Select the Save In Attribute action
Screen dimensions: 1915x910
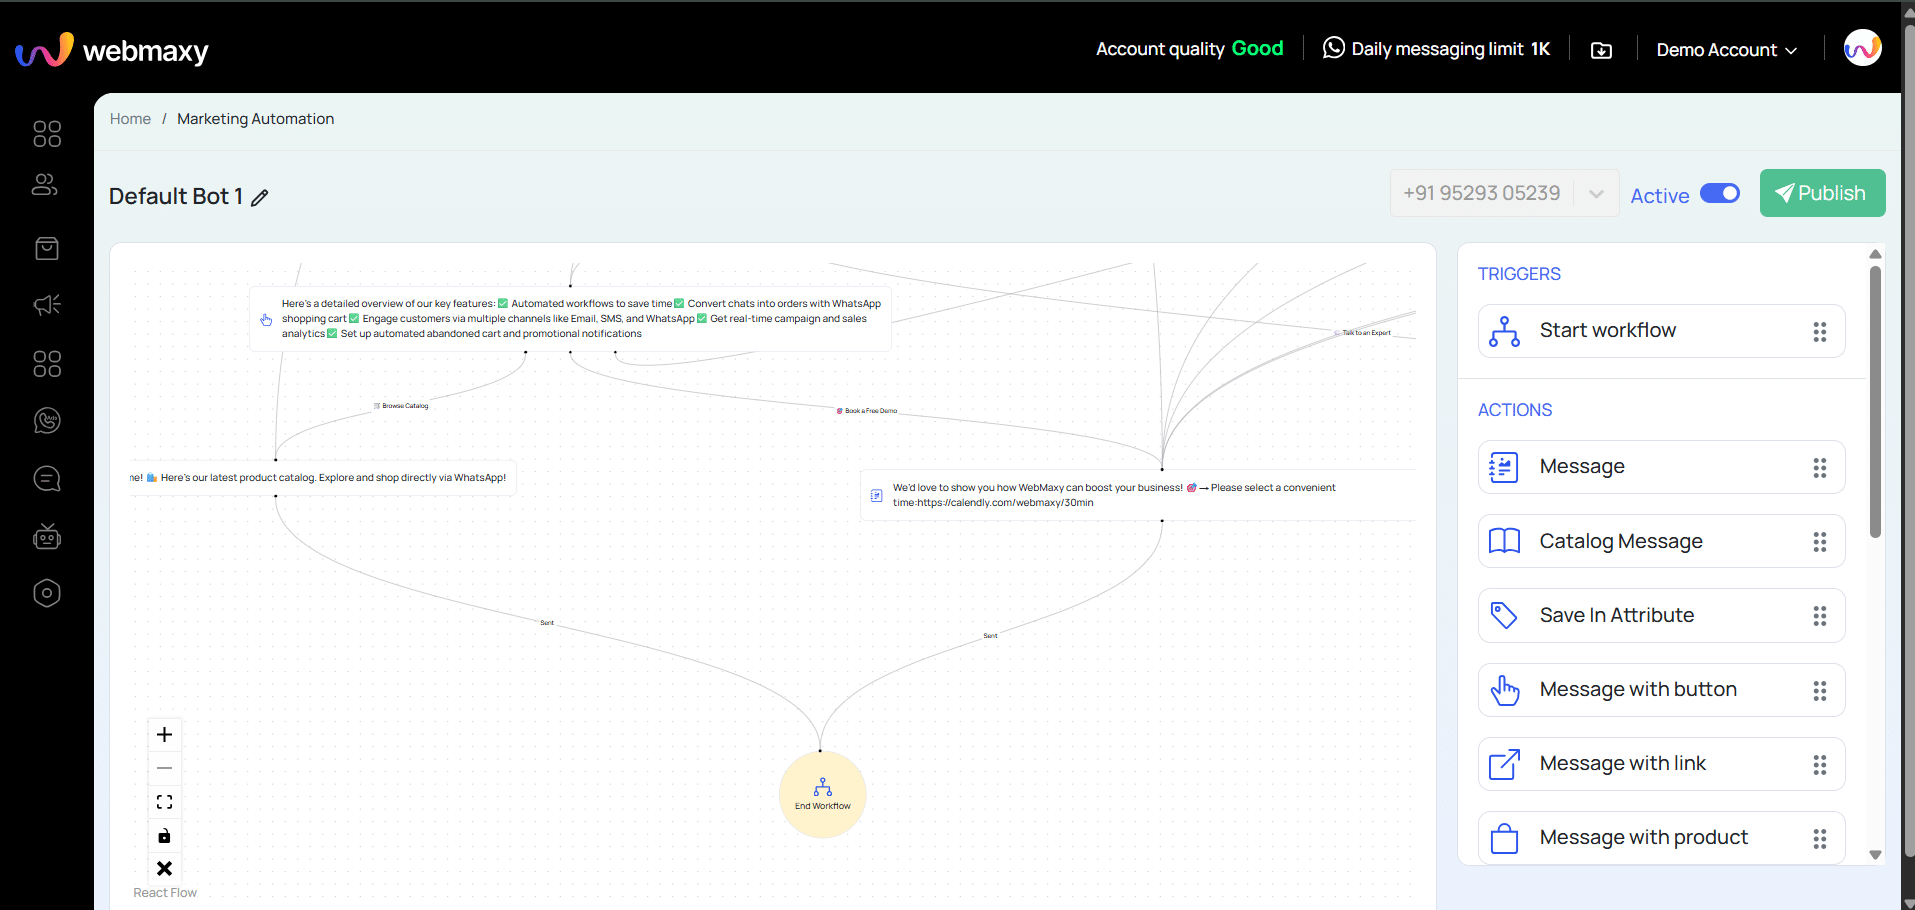pos(1661,615)
